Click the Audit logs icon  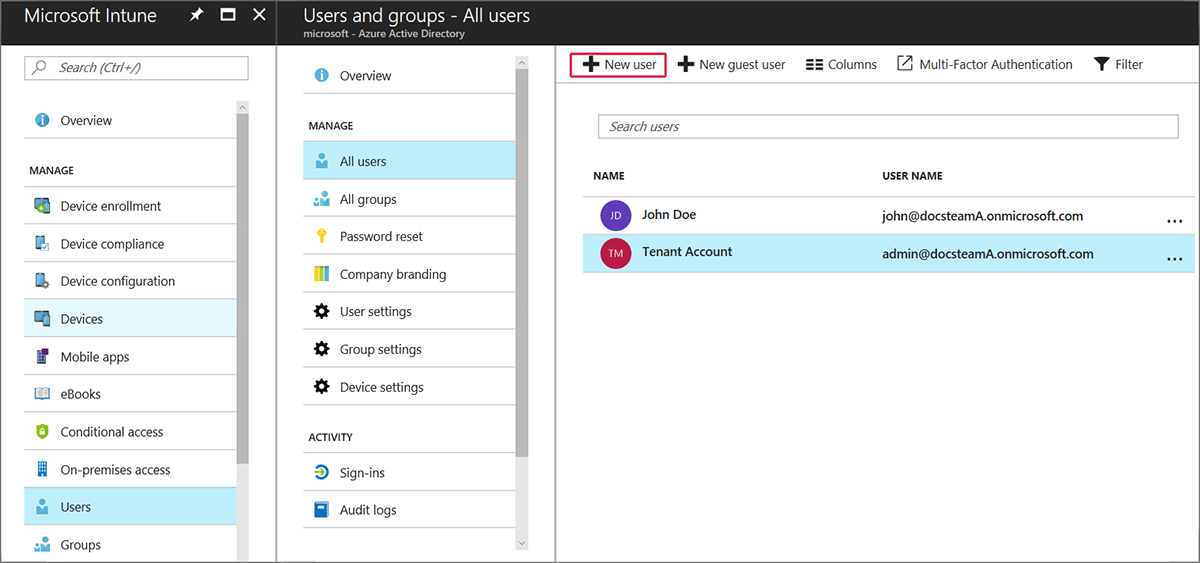pos(321,510)
